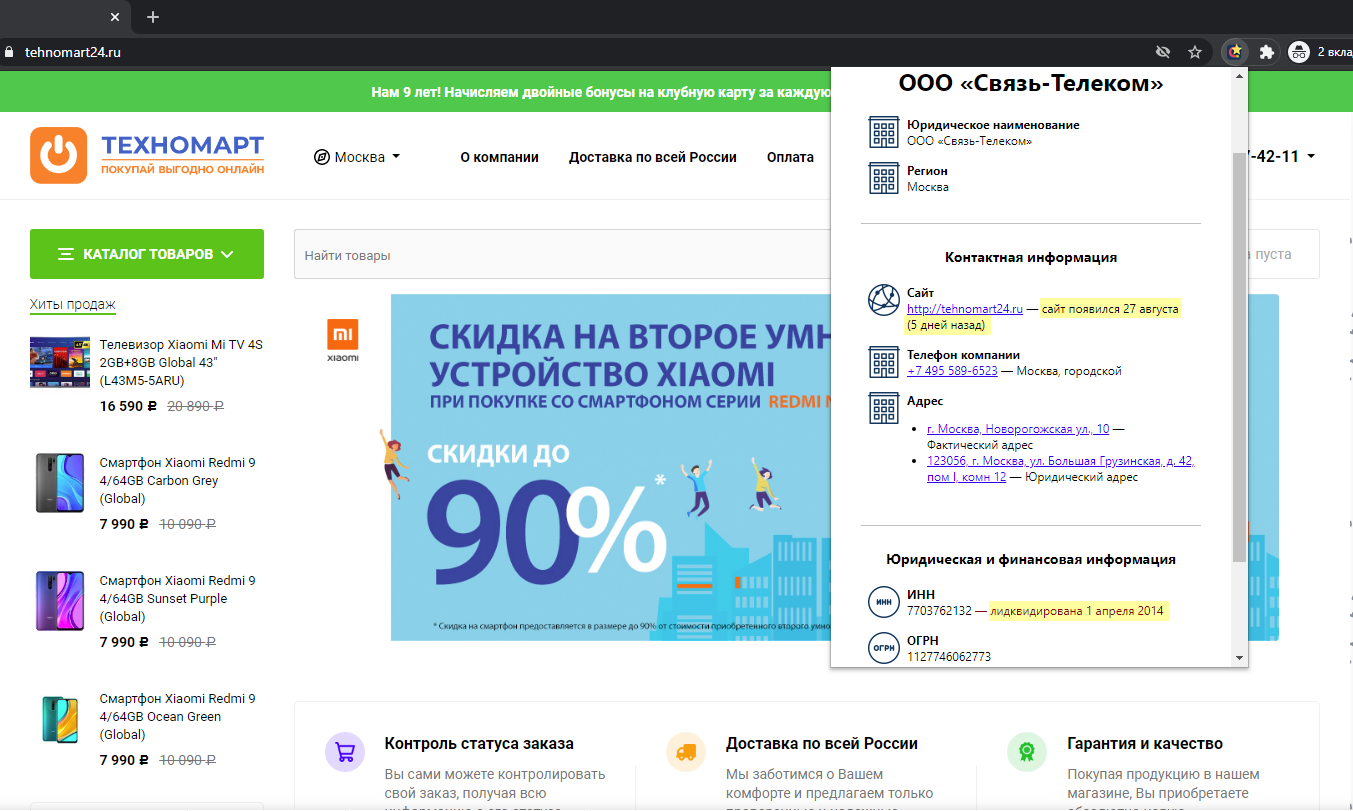This screenshot has width=1353, height=811.
Task: Click the site lock icon in address bar
Action: (9, 52)
